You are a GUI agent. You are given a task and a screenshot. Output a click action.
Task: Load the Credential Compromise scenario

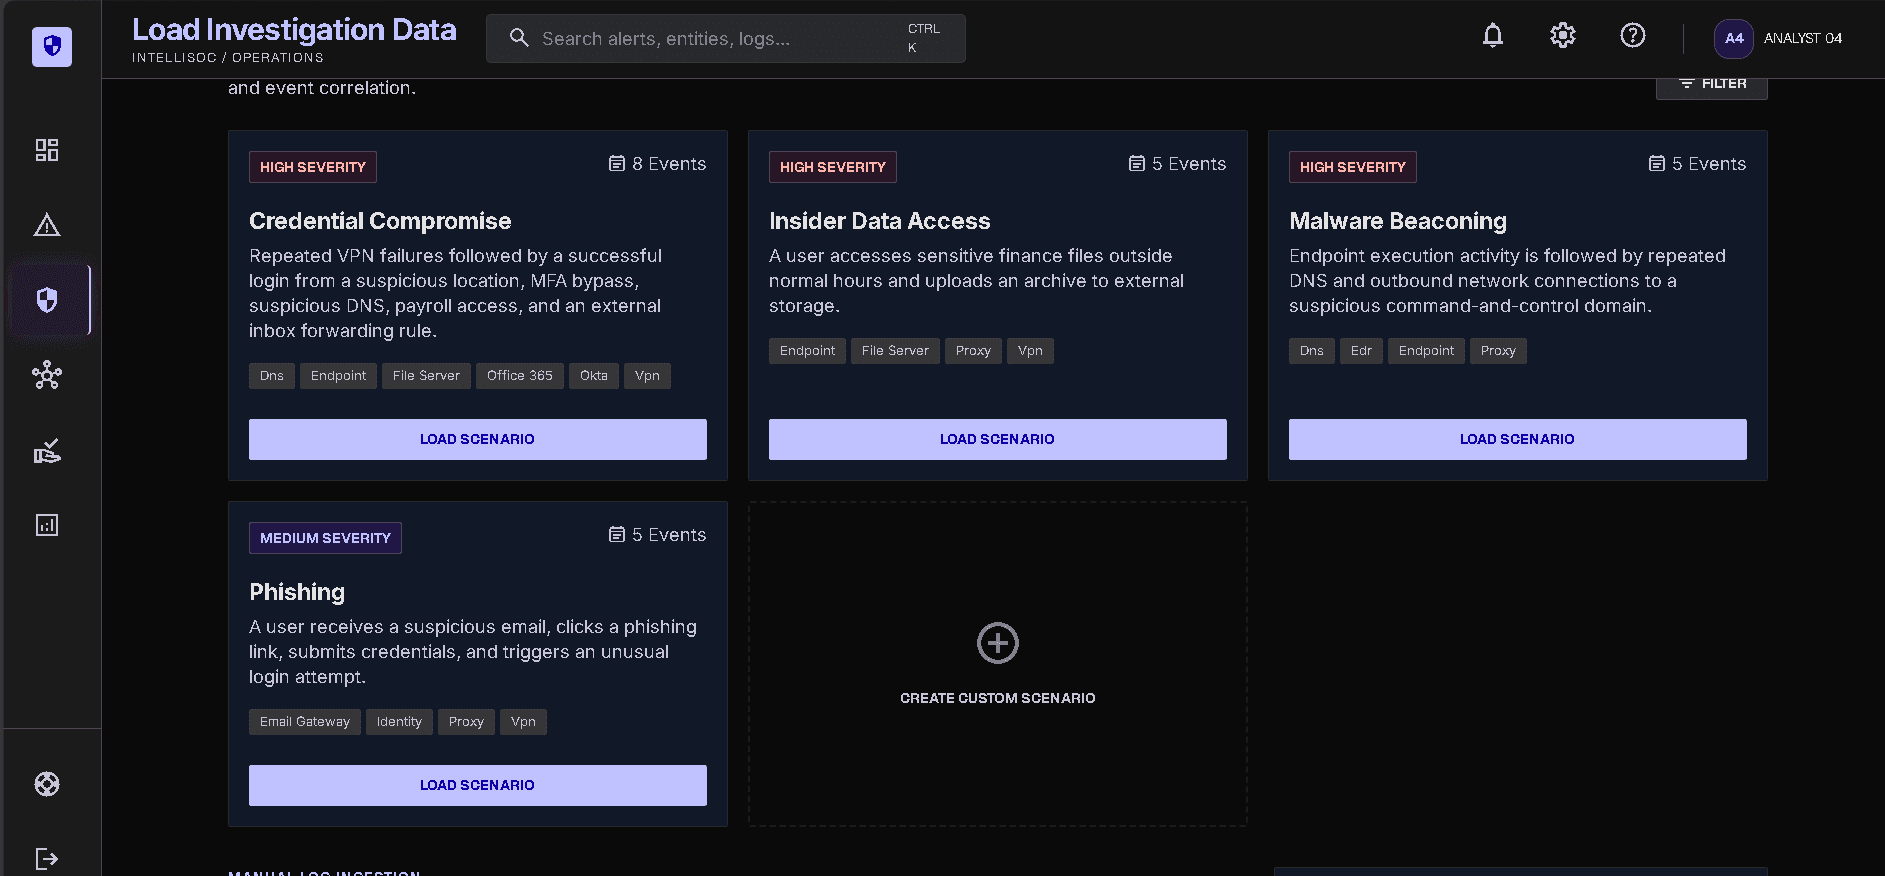478,439
